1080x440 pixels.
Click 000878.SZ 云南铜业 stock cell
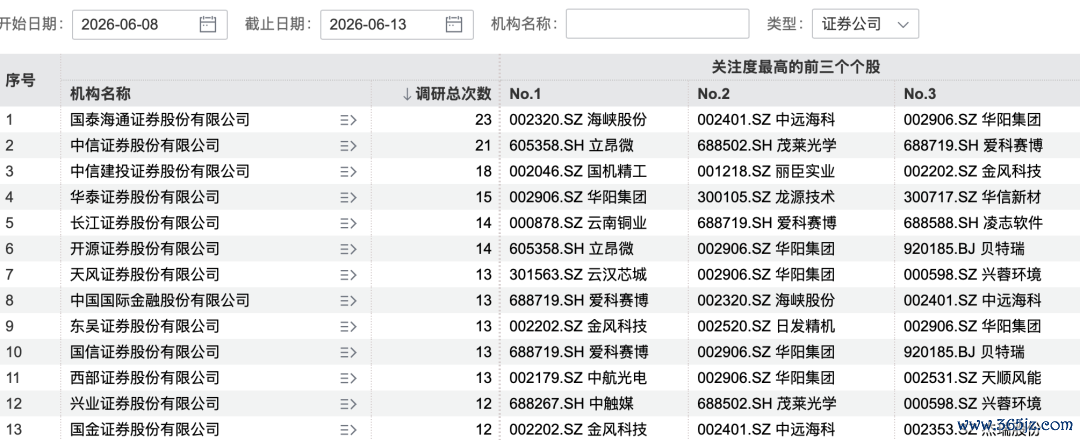(578, 223)
